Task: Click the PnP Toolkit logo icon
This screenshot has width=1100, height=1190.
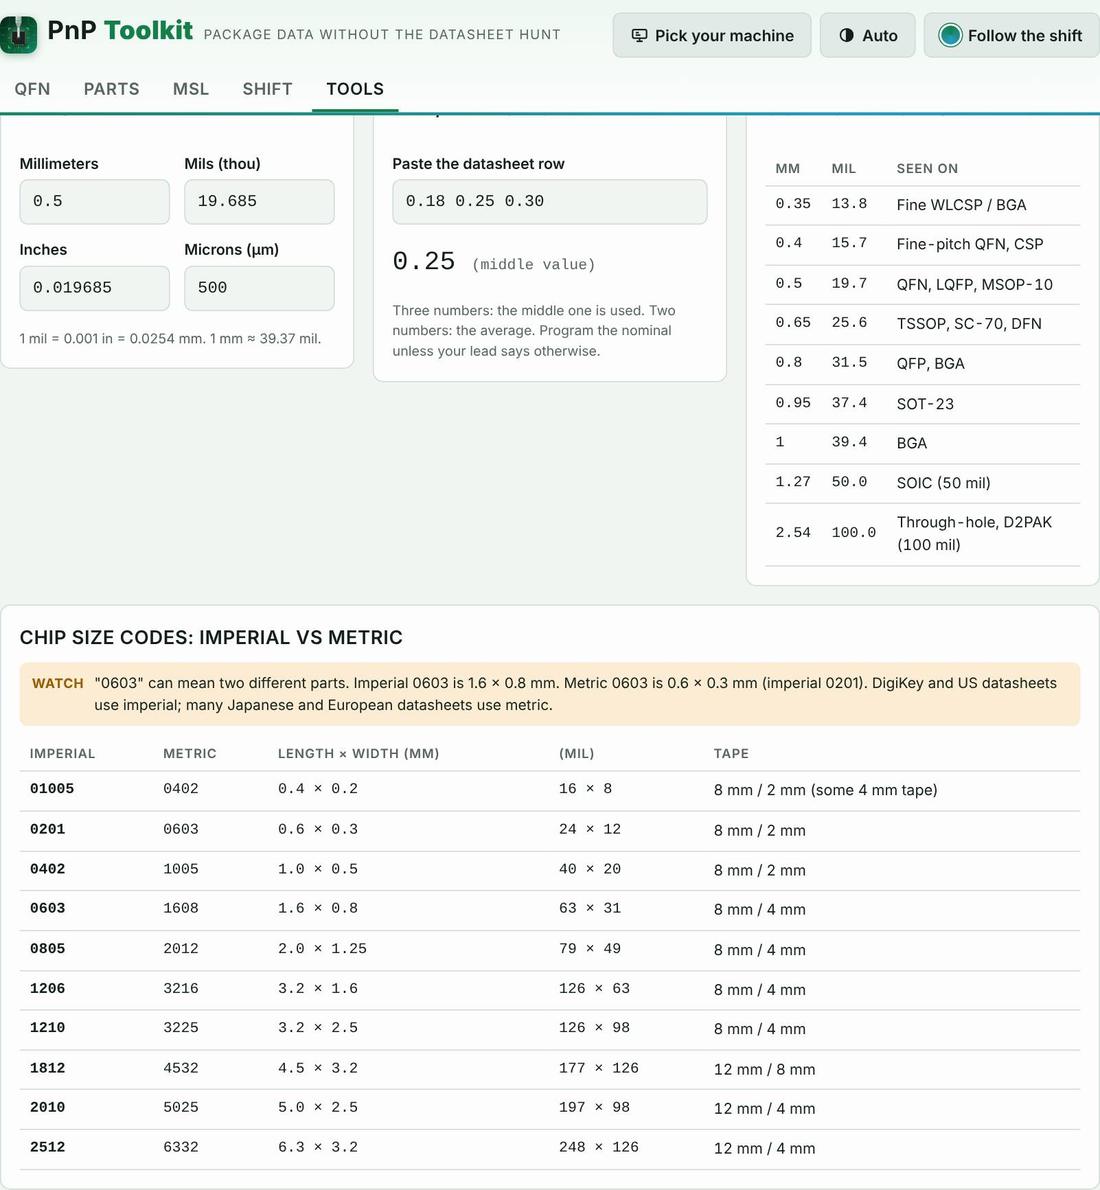Action: coord(18,34)
